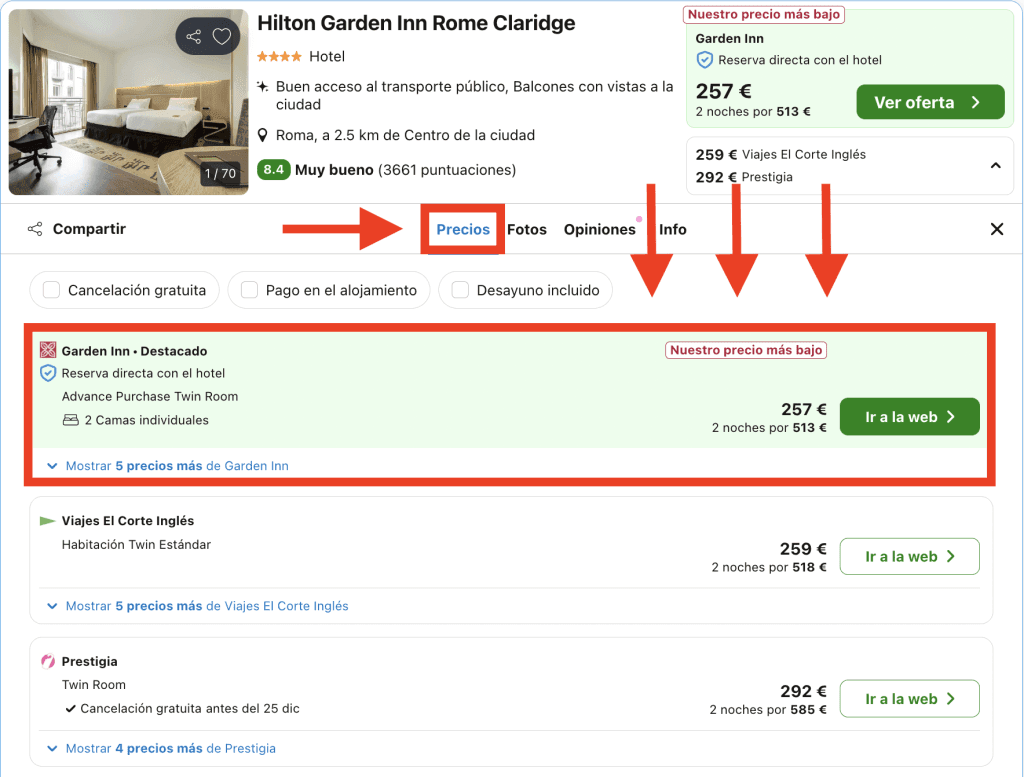This screenshot has height=777, width=1024.
Task: Expand 5 more prices from Garden Inn
Action: coord(168,466)
